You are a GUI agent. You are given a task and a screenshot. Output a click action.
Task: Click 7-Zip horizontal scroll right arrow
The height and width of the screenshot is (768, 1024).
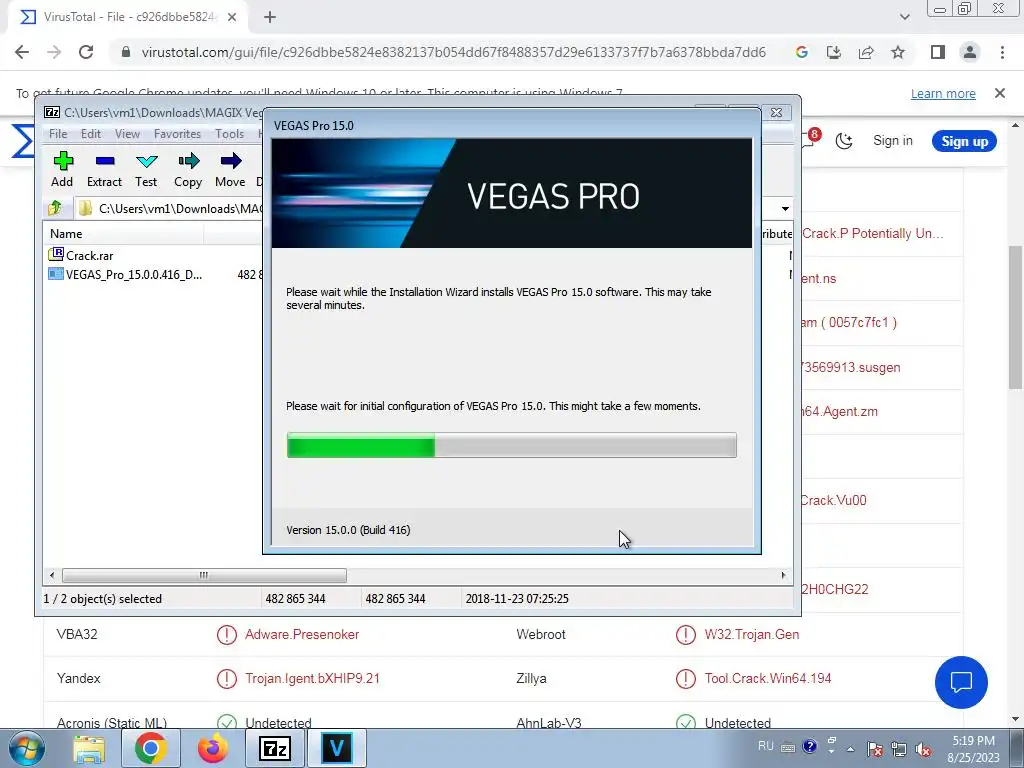[783, 575]
